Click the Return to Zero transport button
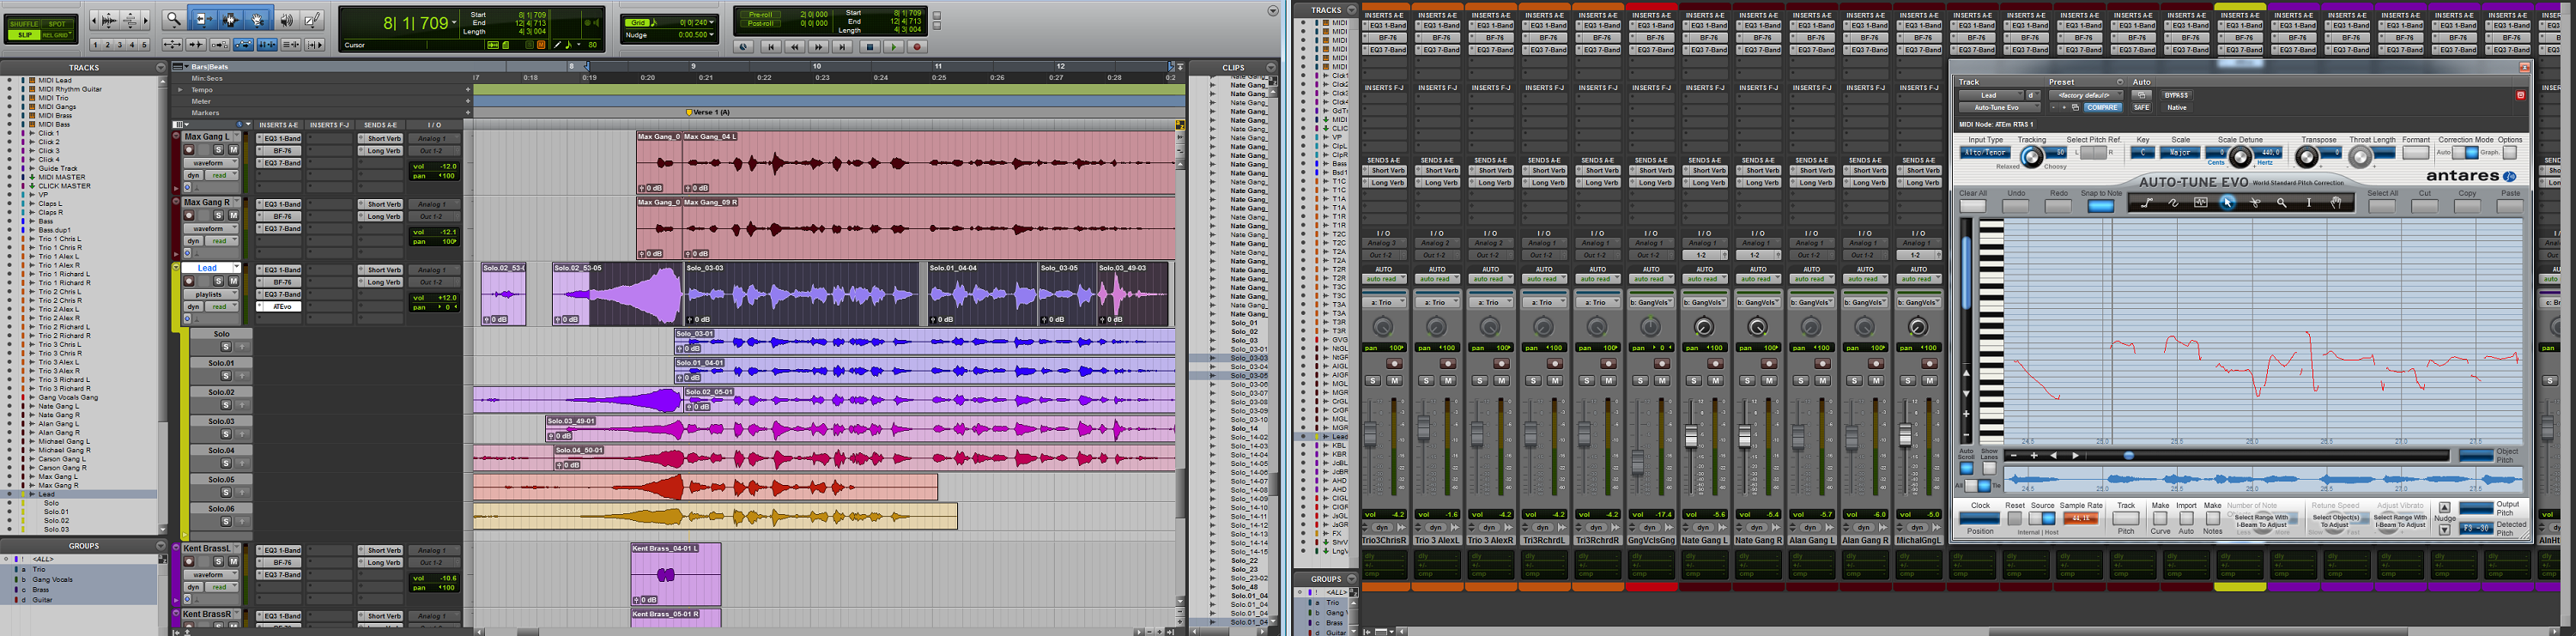This screenshot has width=2576, height=636. tap(771, 47)
